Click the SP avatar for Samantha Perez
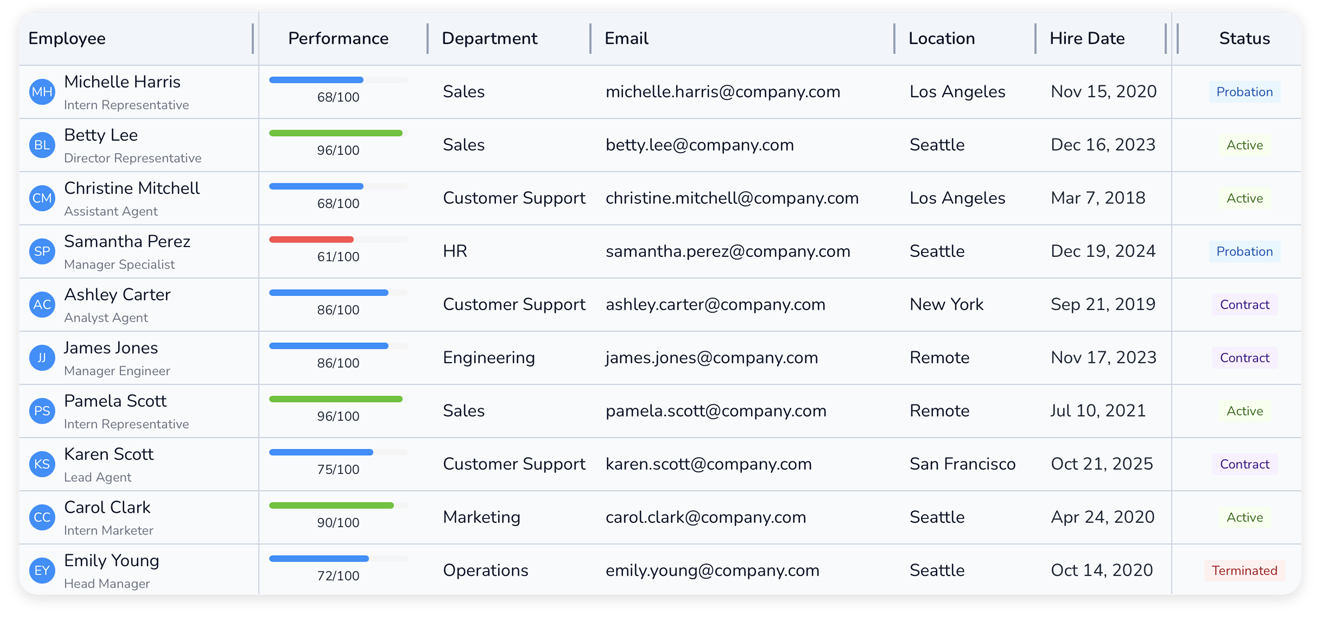This screenshot has height=623, width=1320. (x=42, y=251)
